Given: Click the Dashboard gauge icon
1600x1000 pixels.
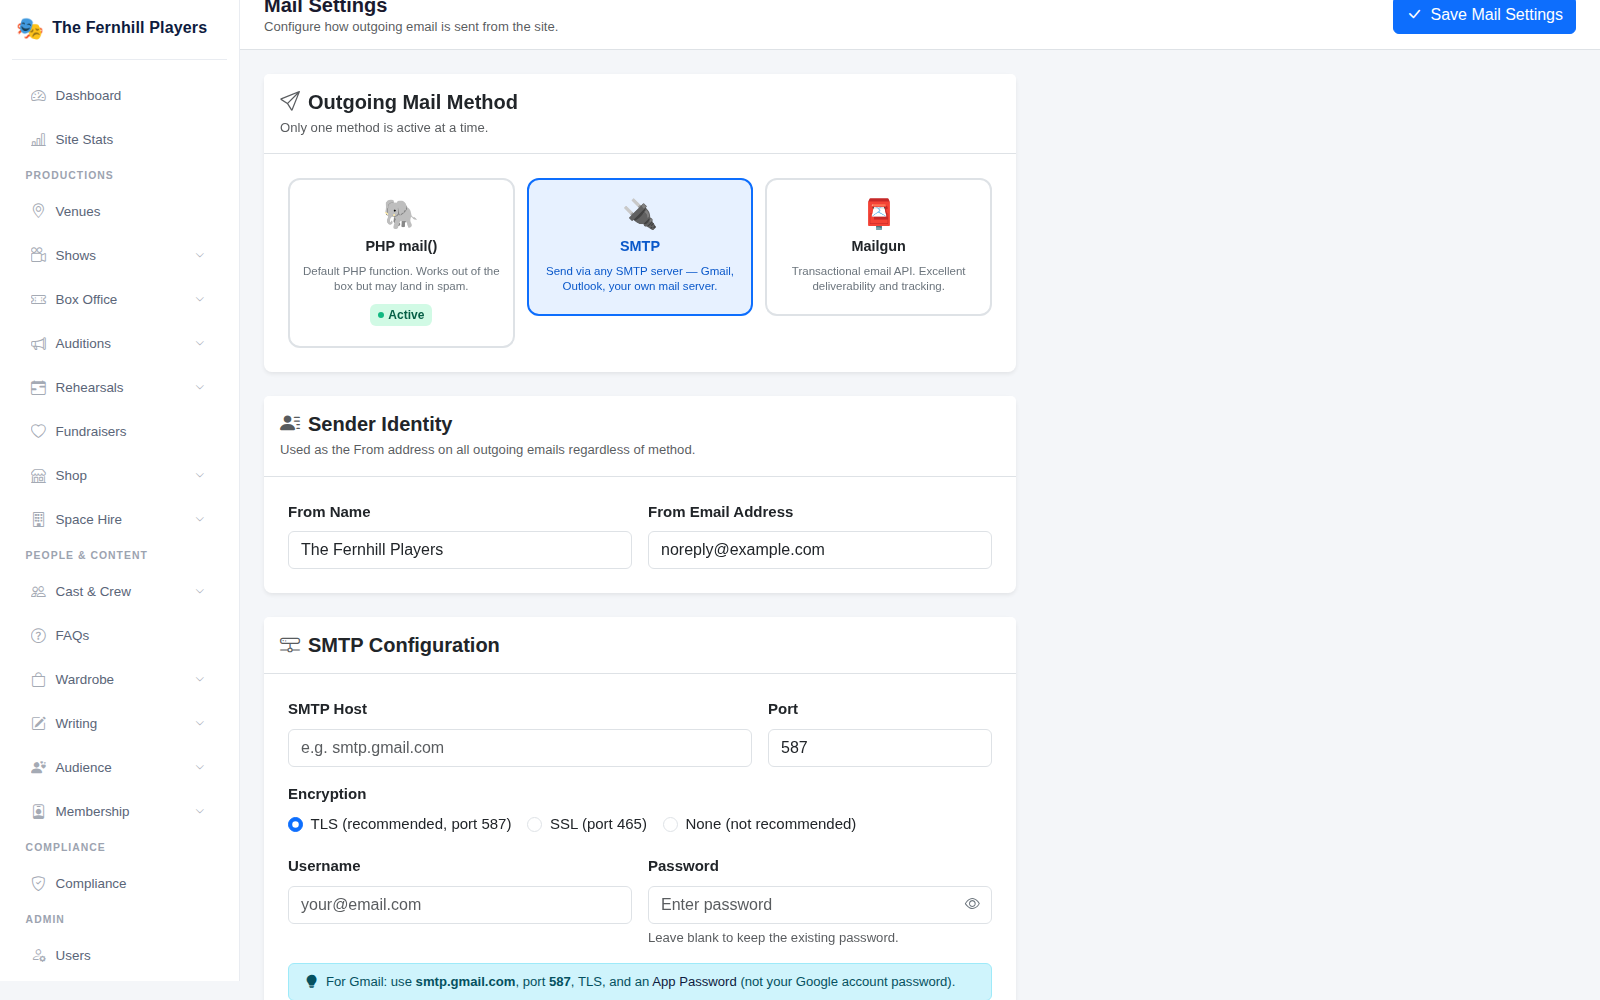Looking at the screenshot, I should point(39,96).
